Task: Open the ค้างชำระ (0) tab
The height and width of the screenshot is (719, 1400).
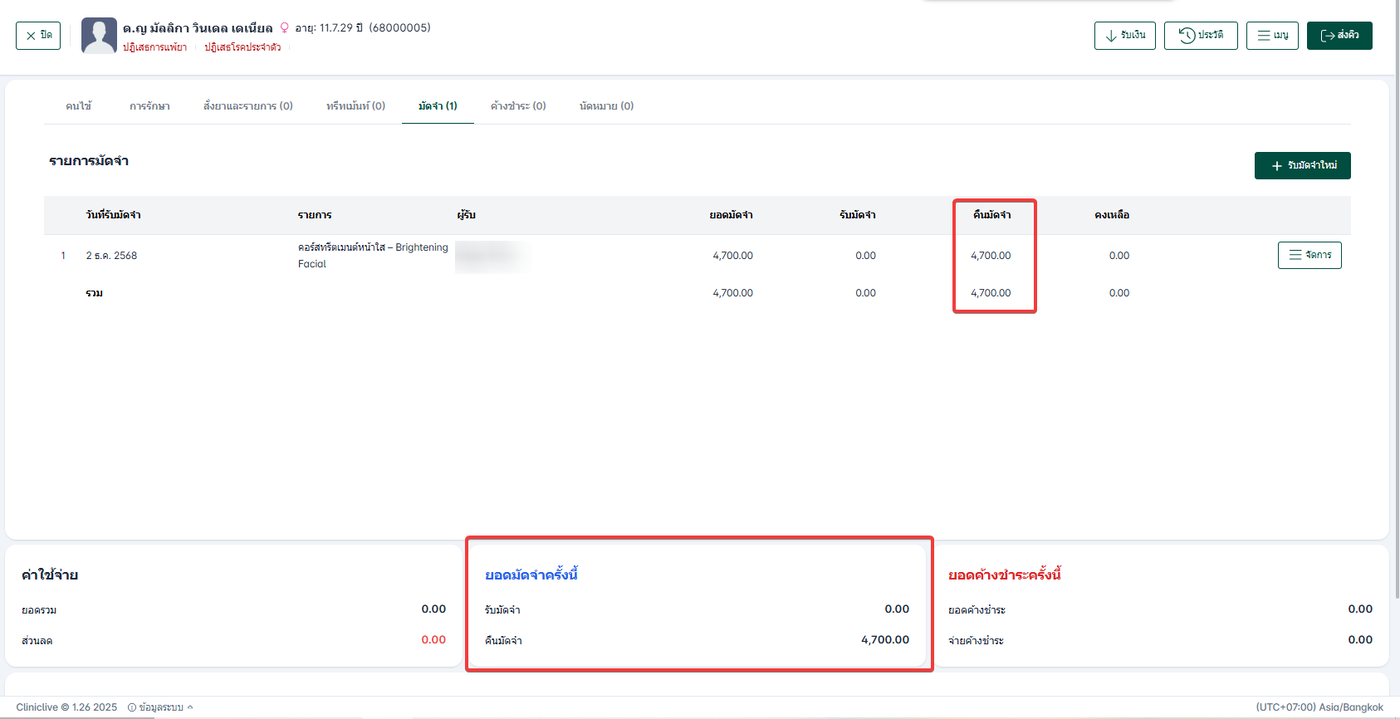Action: 518,106
